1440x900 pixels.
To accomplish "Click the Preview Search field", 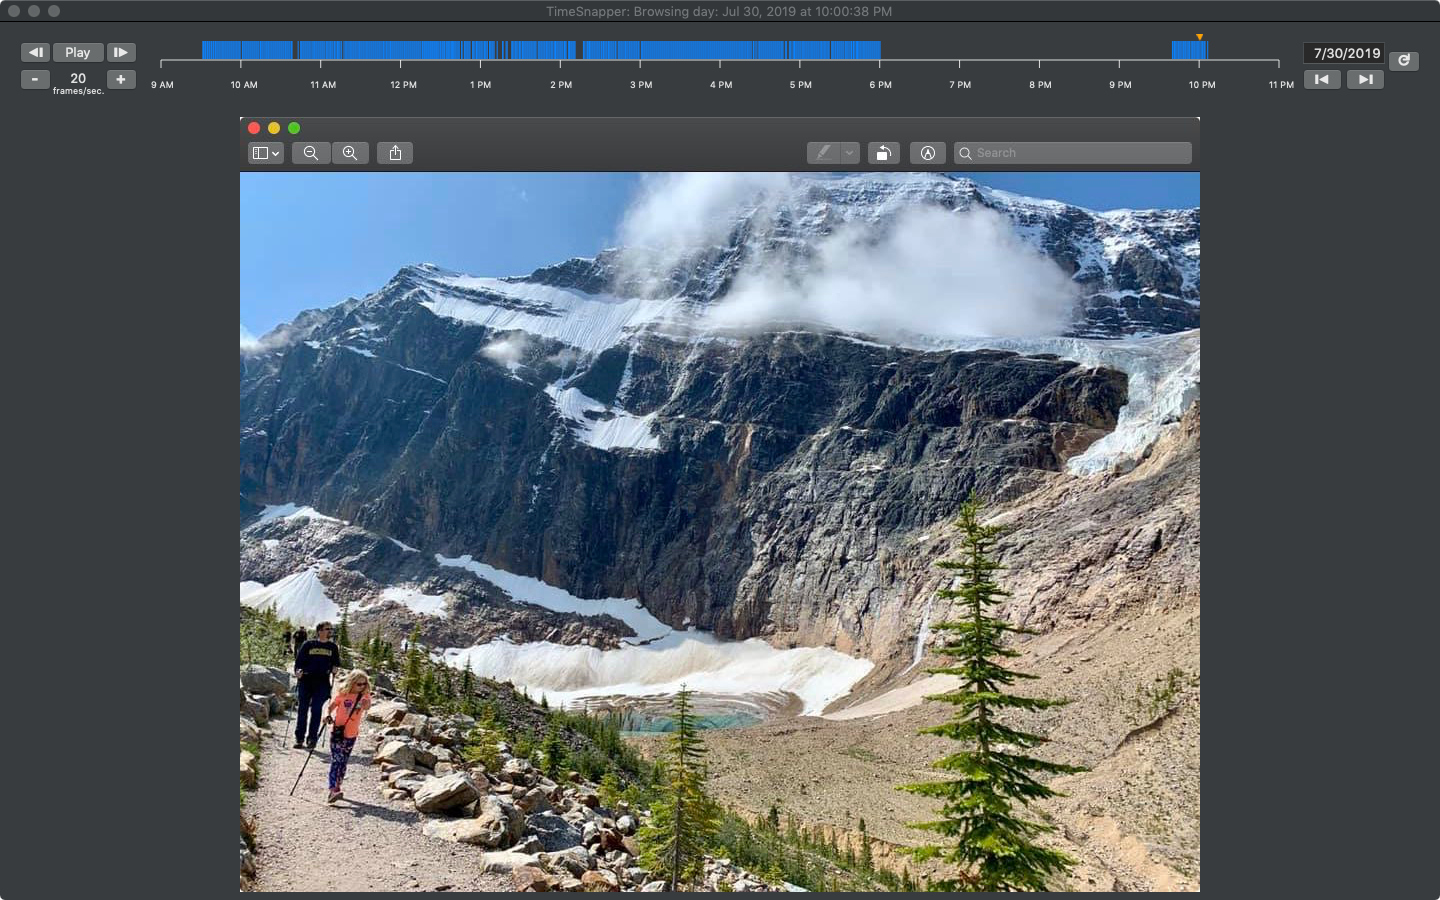I will [x=1073, y=153].
